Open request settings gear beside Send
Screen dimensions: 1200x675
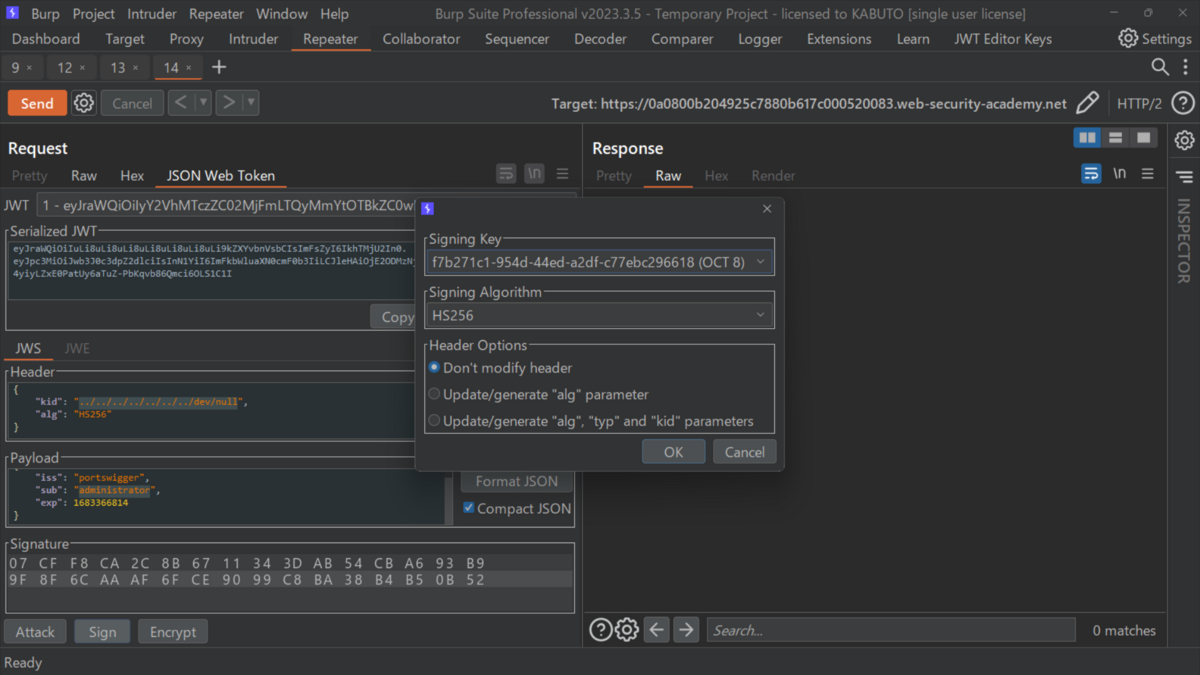pos(84,103)
